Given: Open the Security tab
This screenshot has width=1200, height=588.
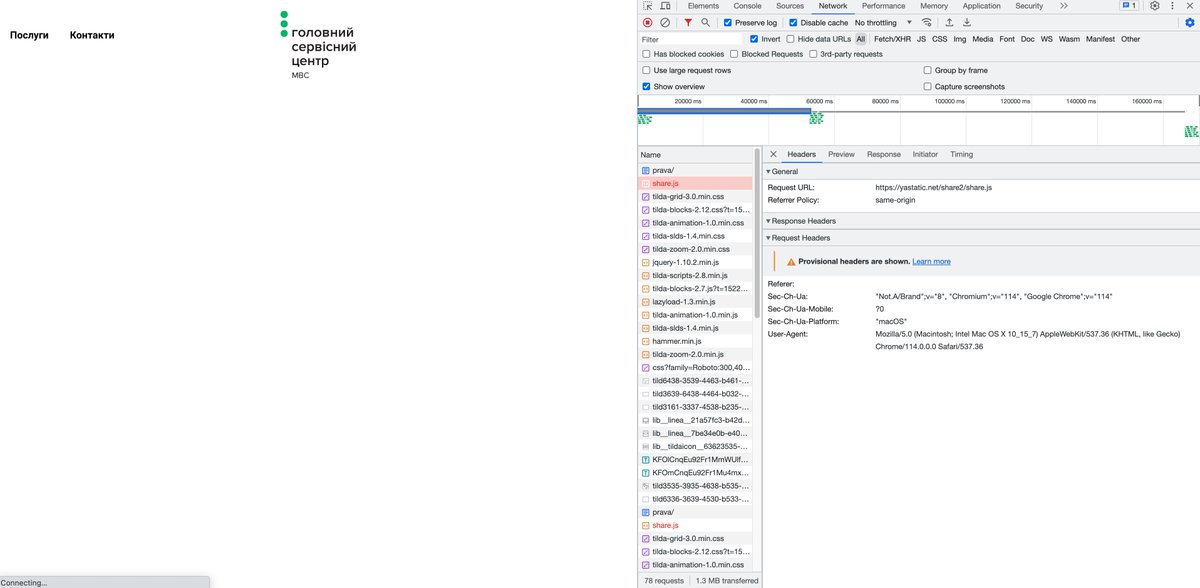Looking at the screenshot, I should click(1029, 6).
